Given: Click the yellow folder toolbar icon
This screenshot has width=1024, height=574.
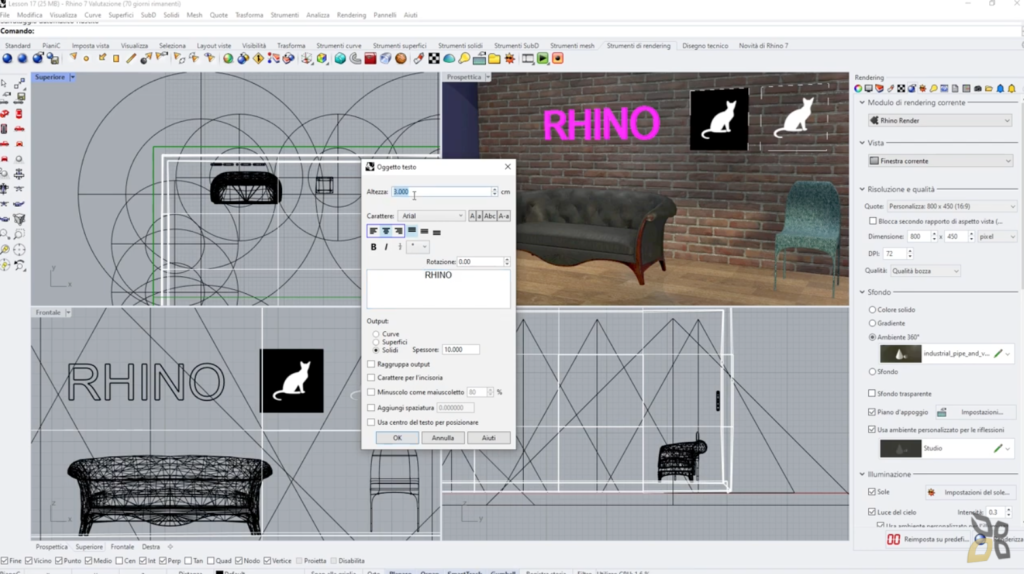Looking at the screenshot, I should pos(494,59).
